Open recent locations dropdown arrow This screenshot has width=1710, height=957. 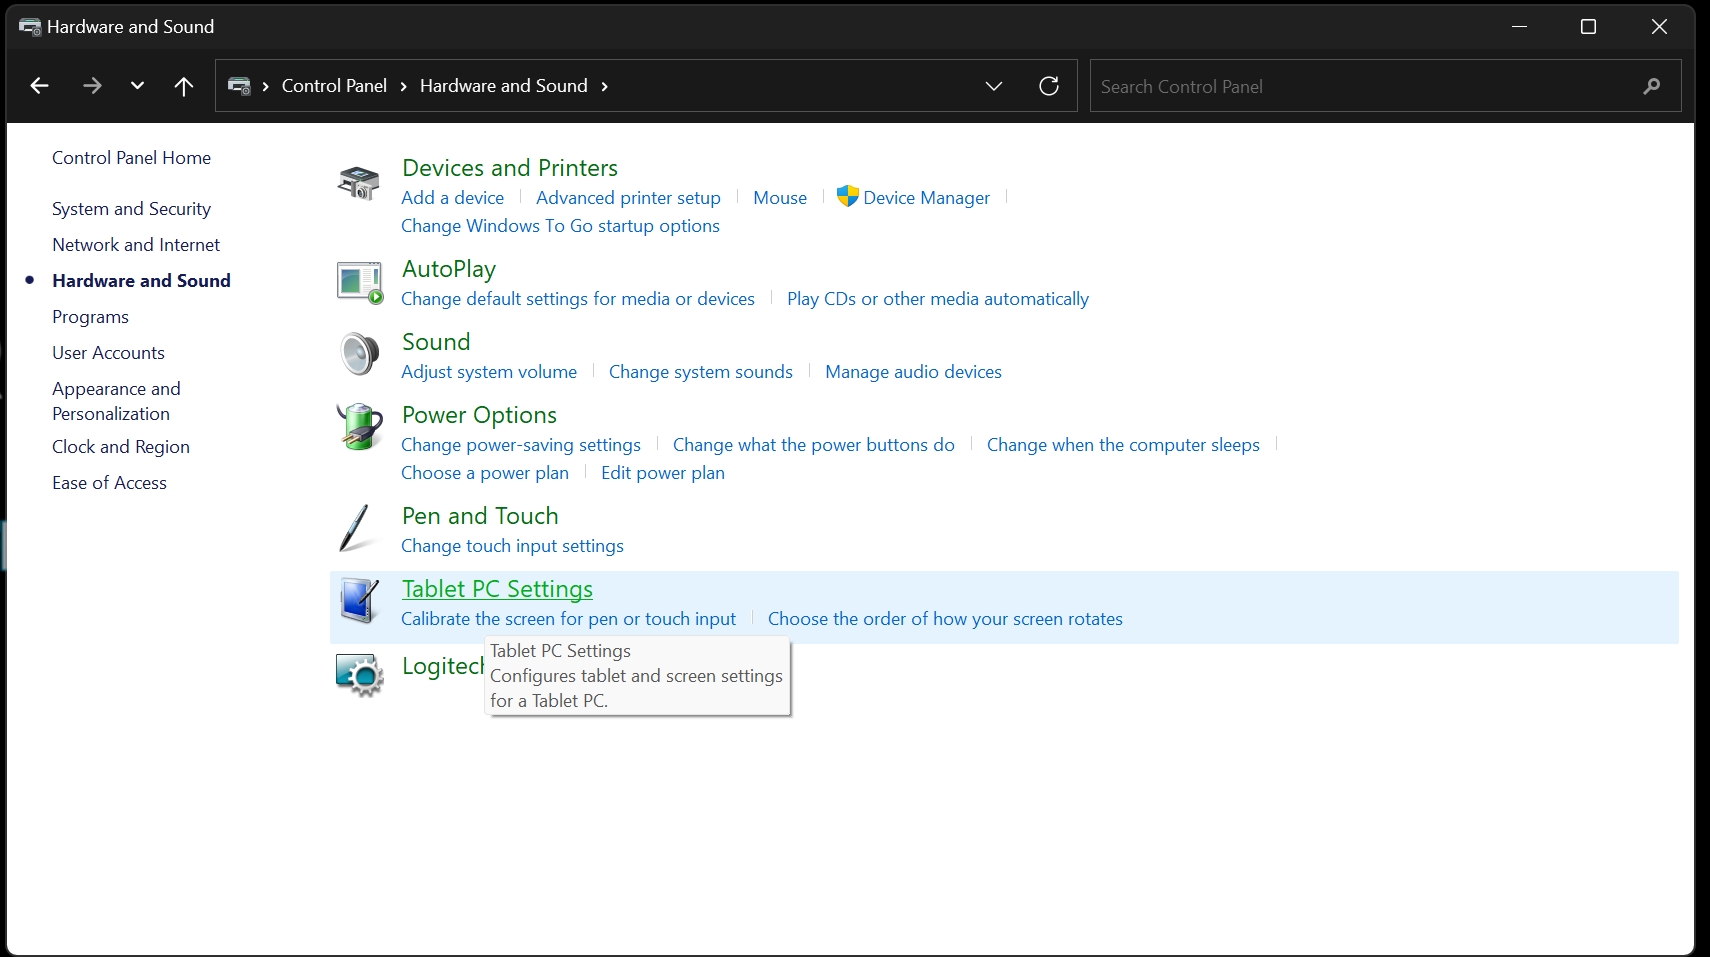pos(137,86)
